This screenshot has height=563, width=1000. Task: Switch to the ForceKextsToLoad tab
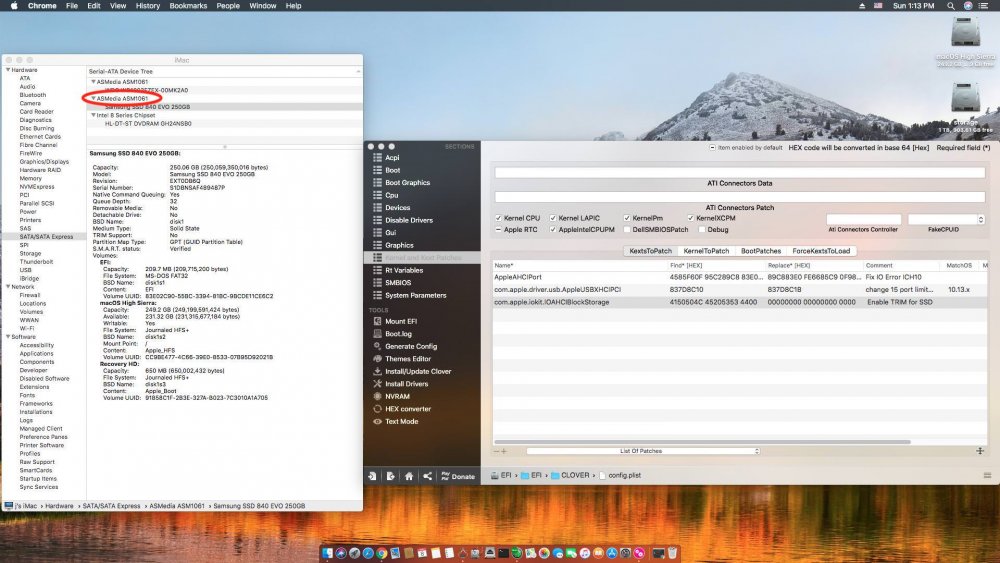(821, 251)
